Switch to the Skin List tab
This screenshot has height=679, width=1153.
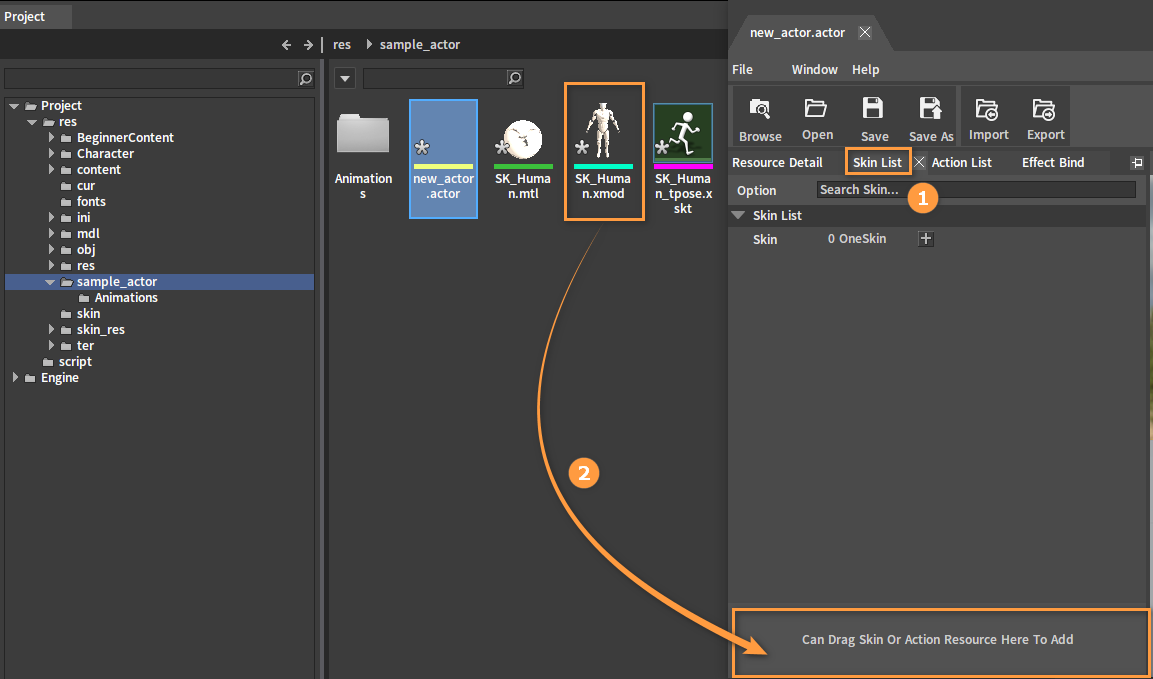pos(877,163)
